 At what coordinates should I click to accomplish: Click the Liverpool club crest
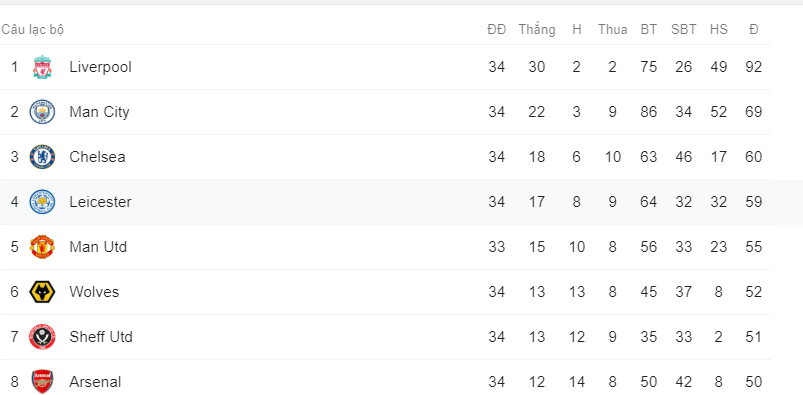(x=42, y=67)
